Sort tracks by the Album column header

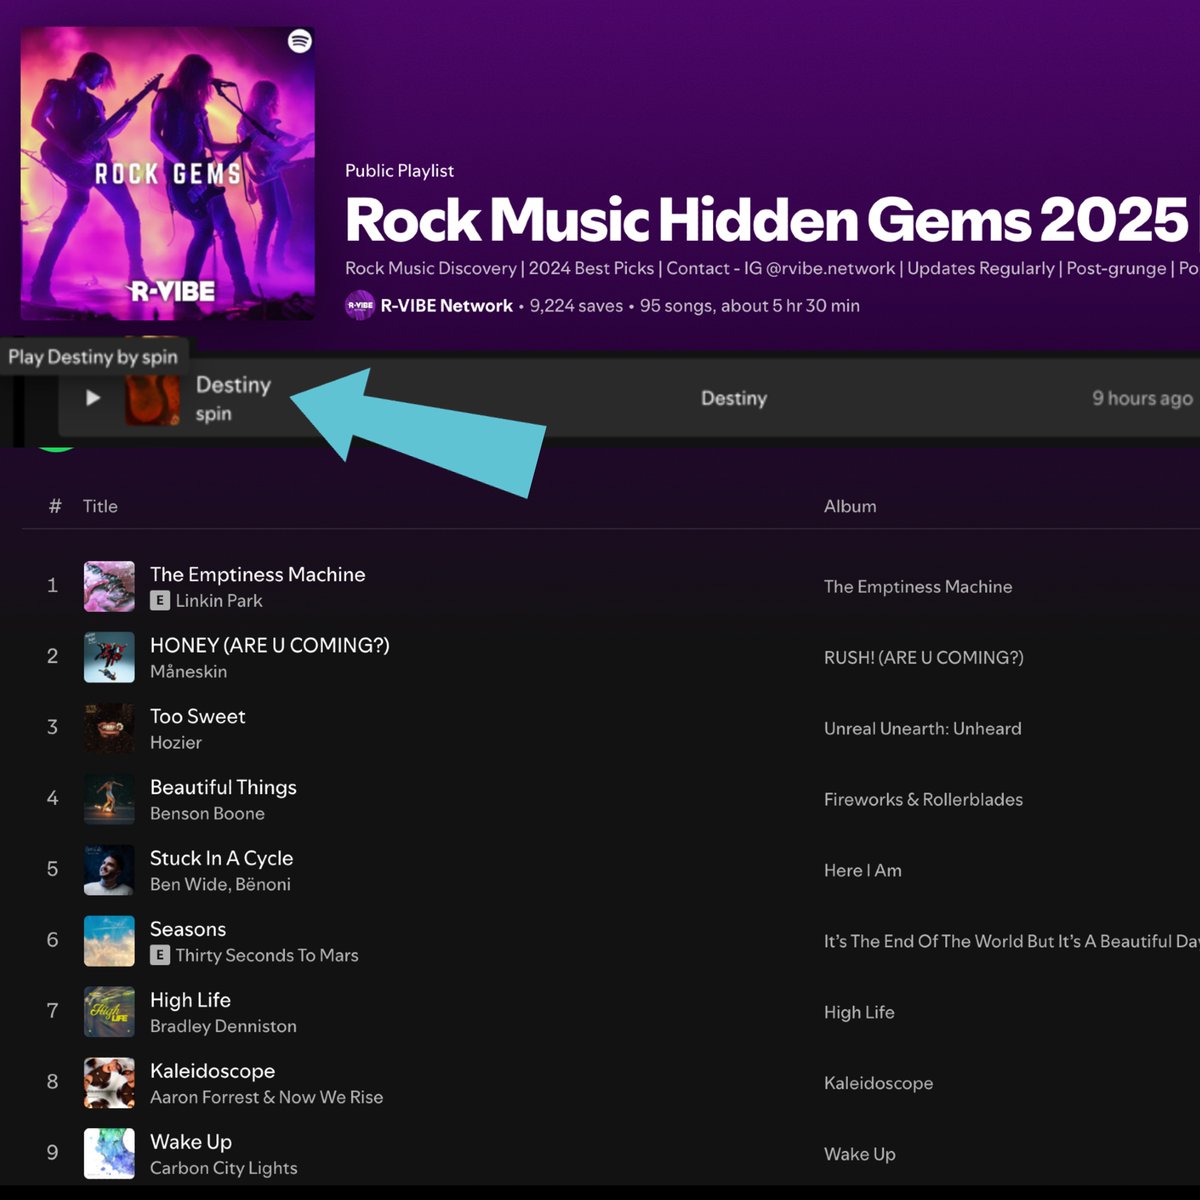(849, 506)
